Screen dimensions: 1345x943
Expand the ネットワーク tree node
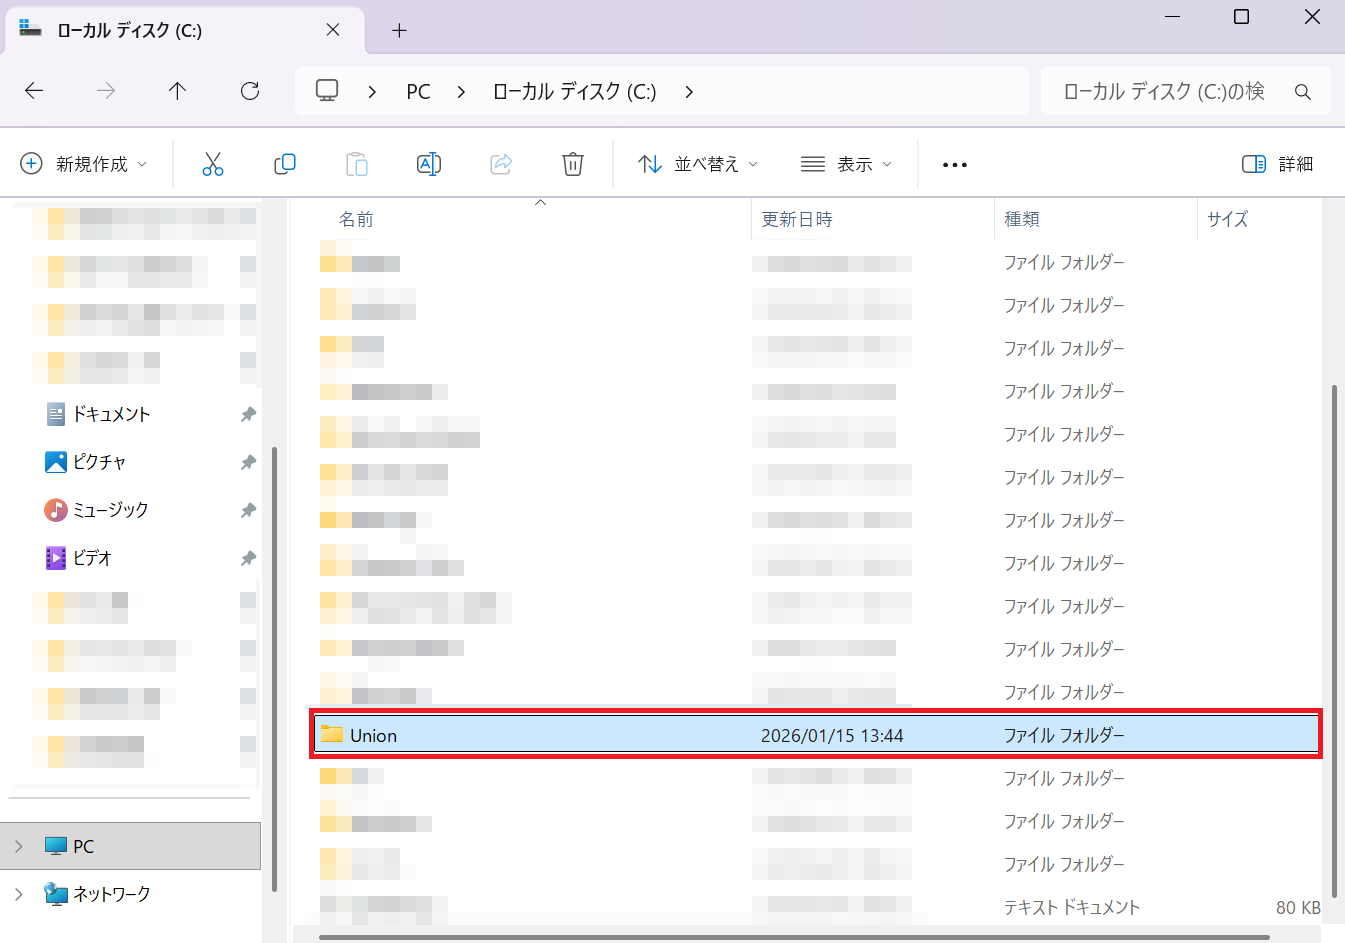pos(19,894)
